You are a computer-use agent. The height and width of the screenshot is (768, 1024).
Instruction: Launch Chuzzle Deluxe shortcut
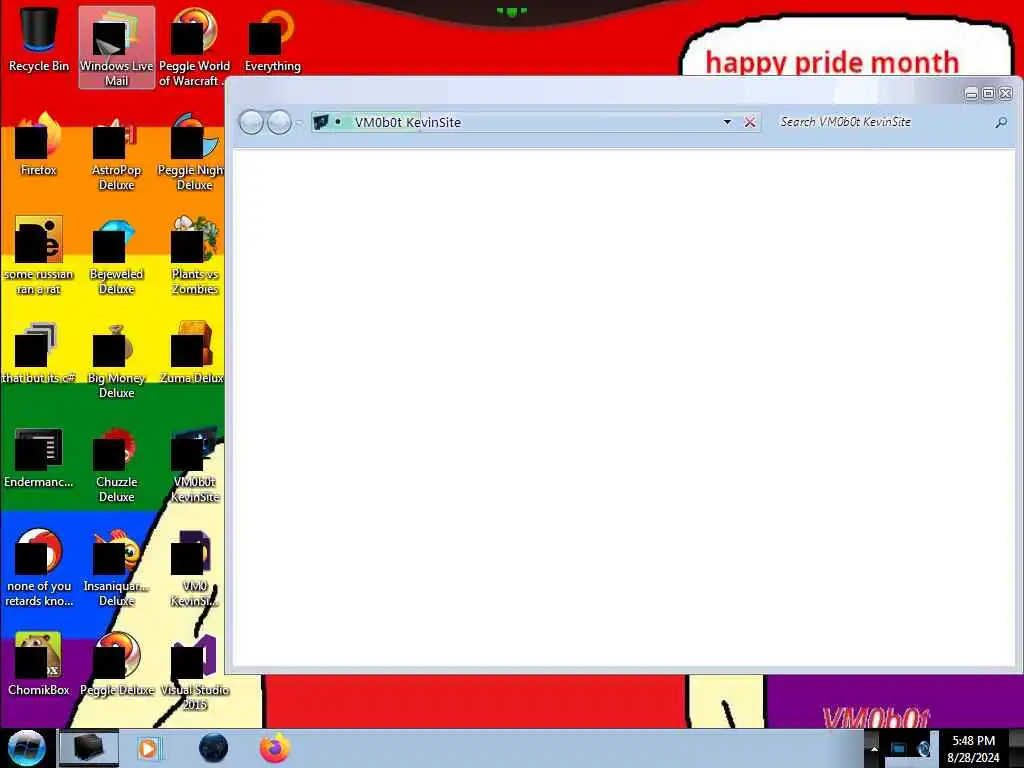coord(116,464)
